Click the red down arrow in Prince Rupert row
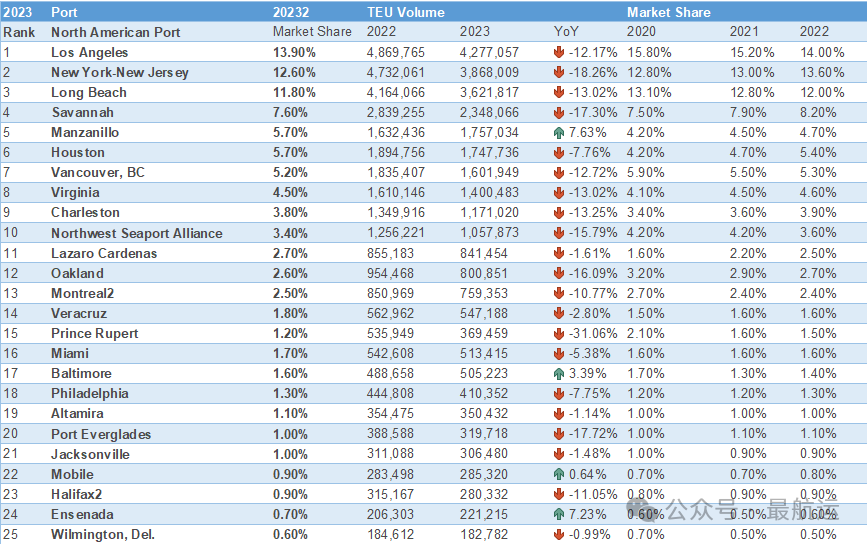The image size is (867, 544). [x=558, y=333]
